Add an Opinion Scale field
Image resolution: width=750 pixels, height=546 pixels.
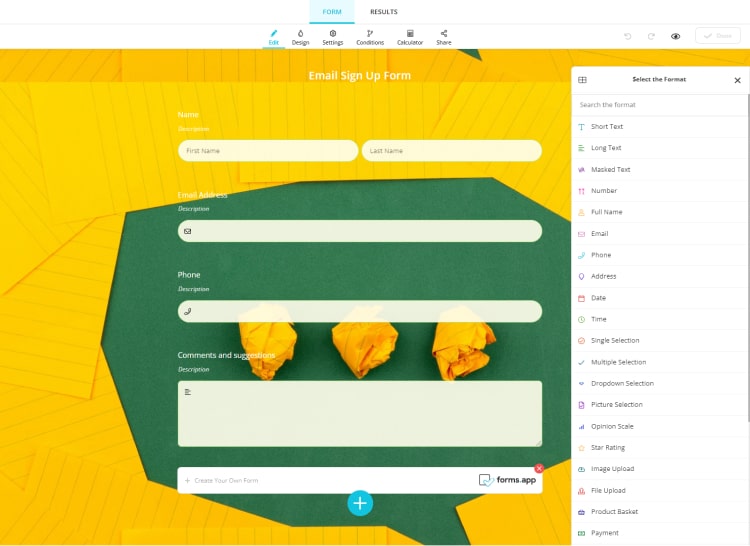pyautogui.click(x=612, y=427)
